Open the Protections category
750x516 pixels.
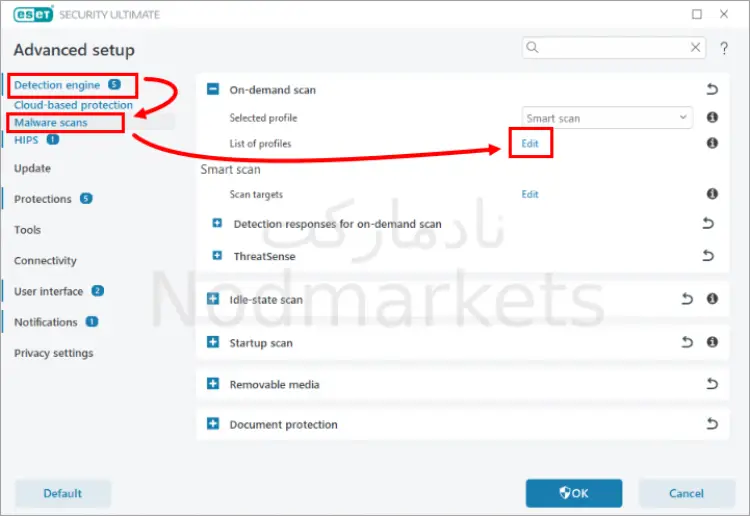click(x=43, y=199)
